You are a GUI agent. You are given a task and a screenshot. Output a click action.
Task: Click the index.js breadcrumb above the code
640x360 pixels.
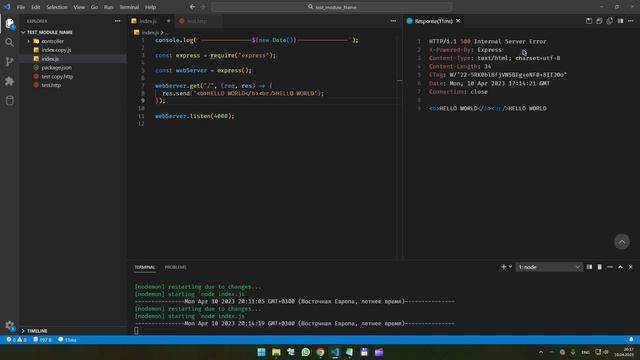150,32
